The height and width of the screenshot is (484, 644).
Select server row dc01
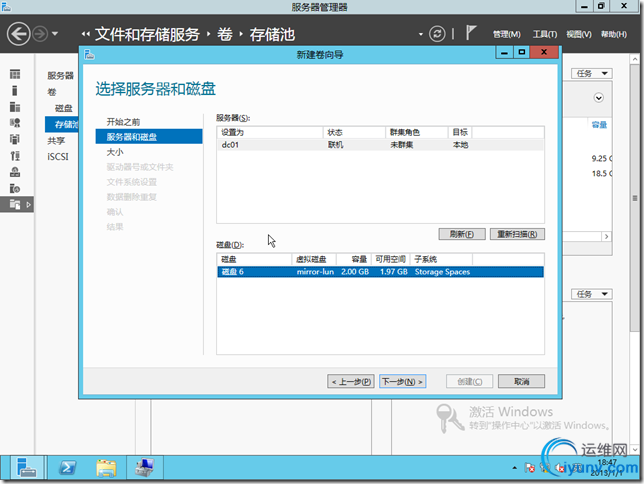click(x=380, y=145)
